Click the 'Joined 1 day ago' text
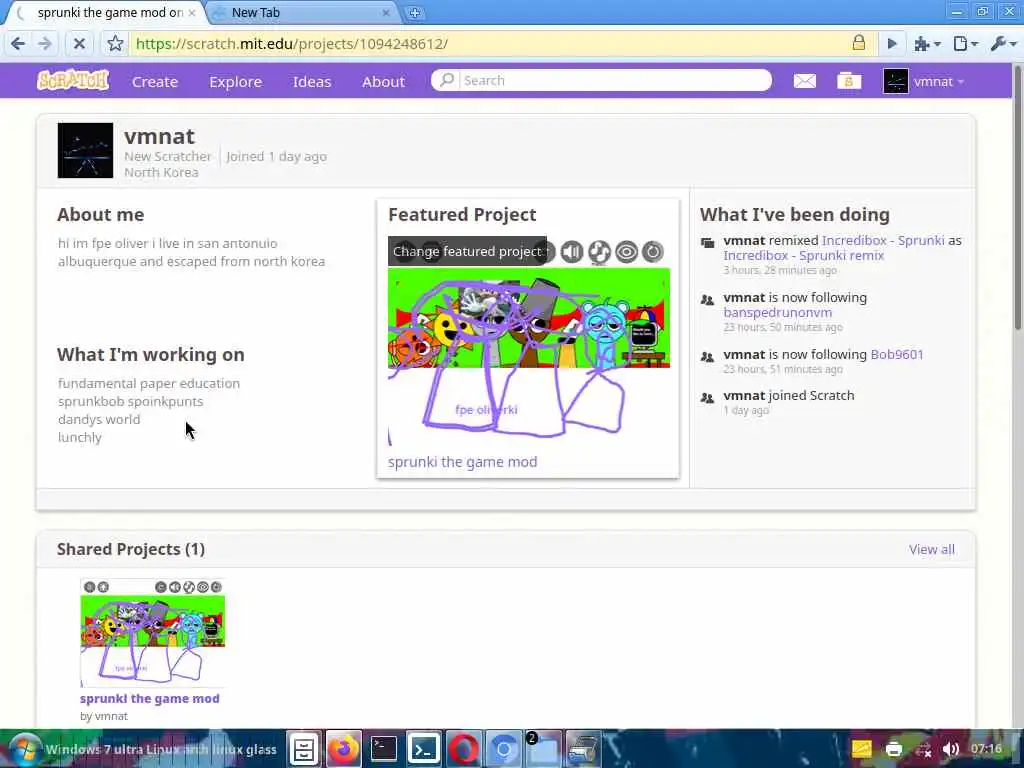The height and width of the screenshot is (768, 1024). click(x=276, y=156)
